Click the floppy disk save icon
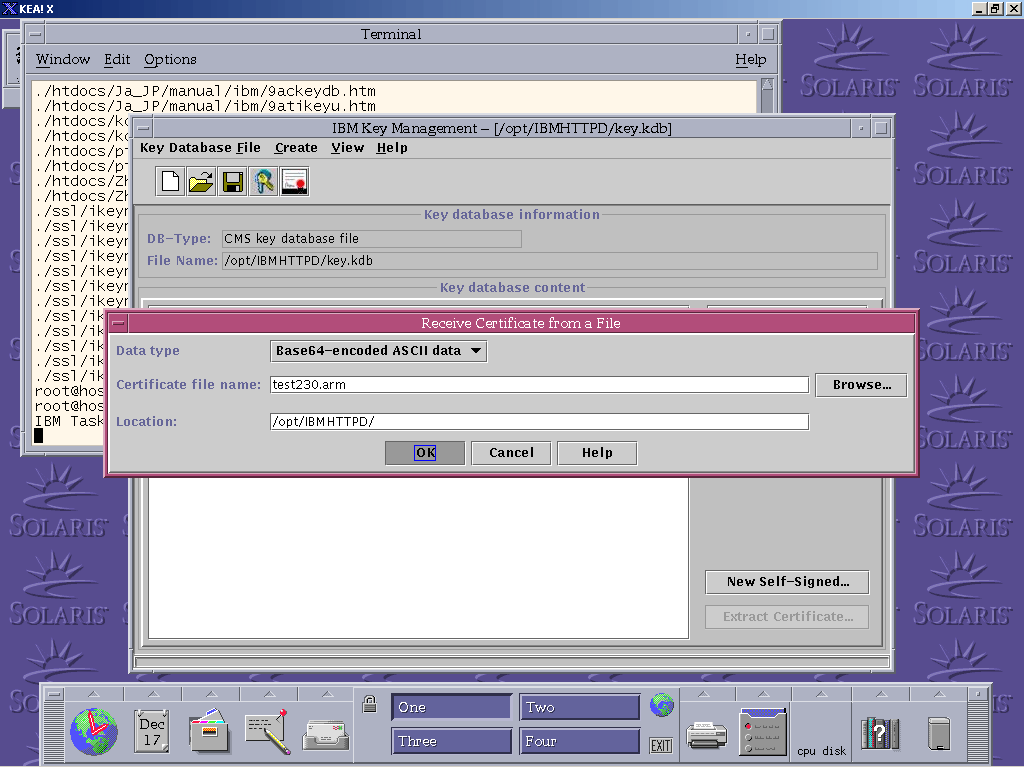The width and height of the screenshot is (1024, 768). 233,181
